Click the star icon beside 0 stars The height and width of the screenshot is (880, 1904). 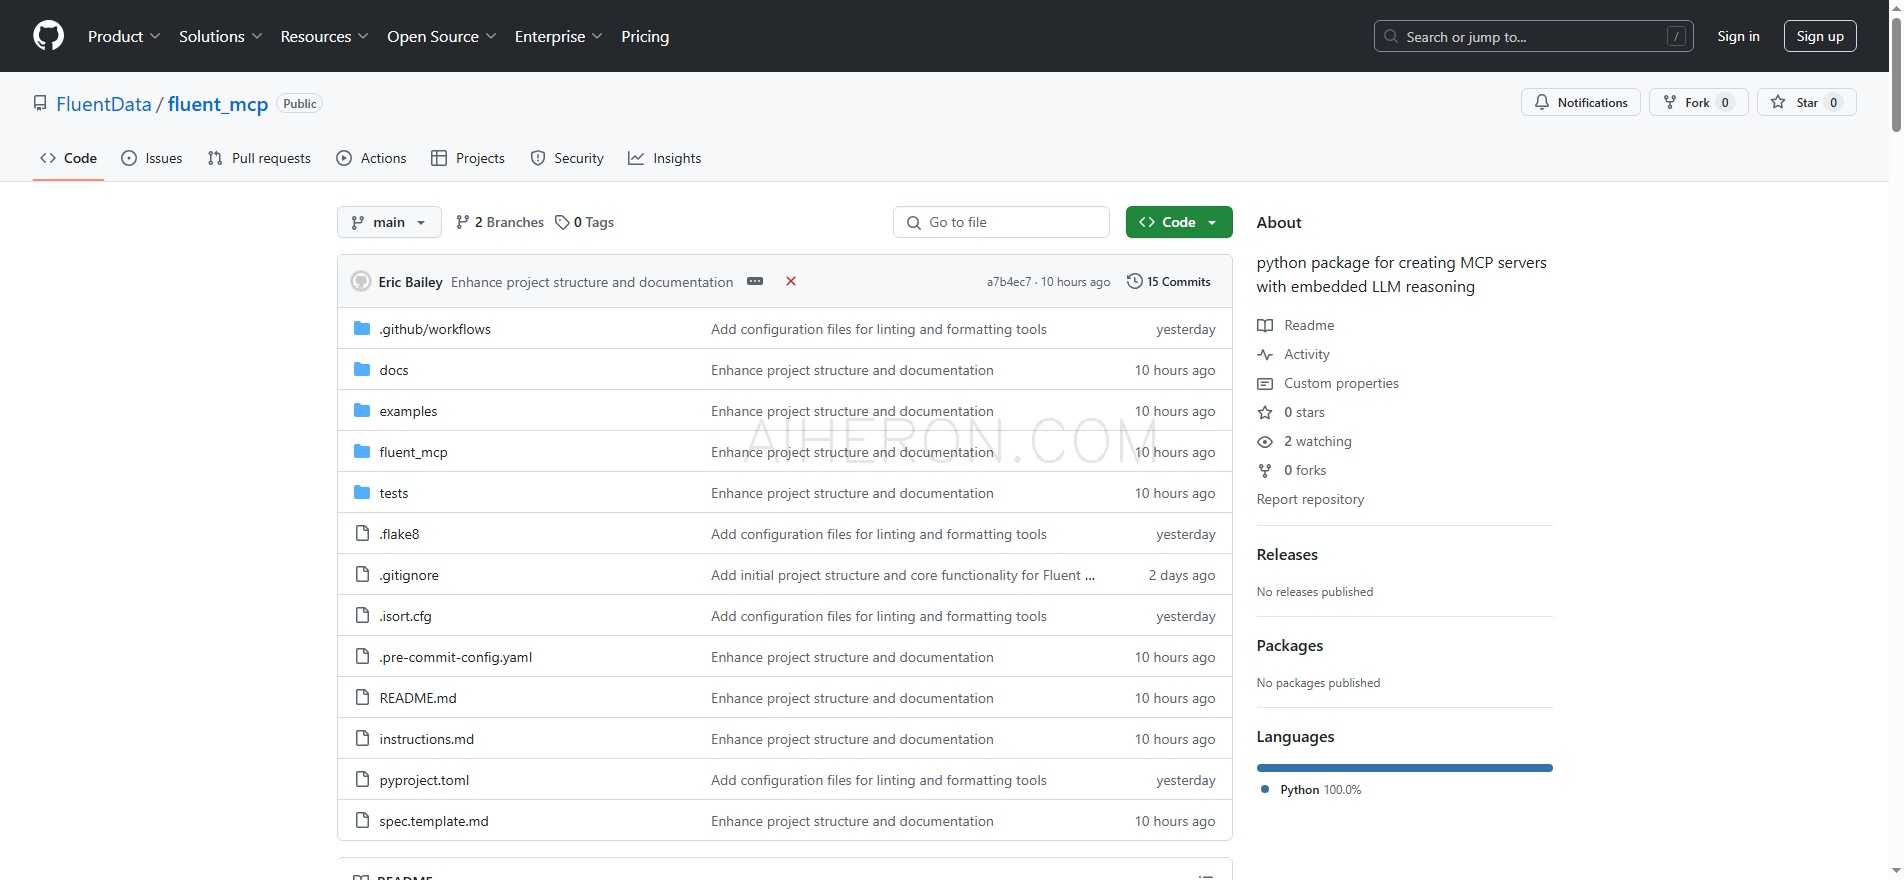1265,412
